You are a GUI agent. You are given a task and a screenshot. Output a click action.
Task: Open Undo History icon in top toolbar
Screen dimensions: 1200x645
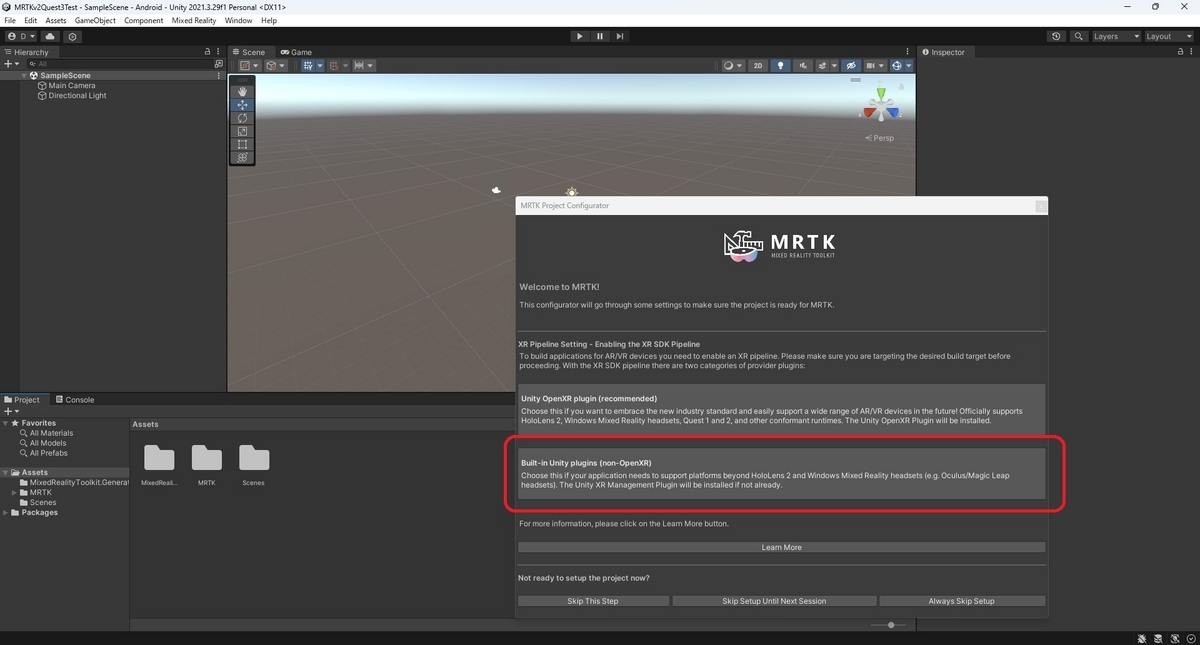(x=1057, y=36)
